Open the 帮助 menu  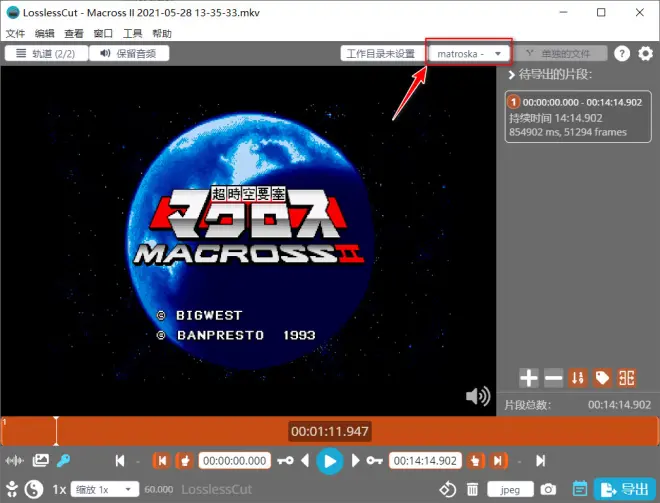tap(162, 34)
